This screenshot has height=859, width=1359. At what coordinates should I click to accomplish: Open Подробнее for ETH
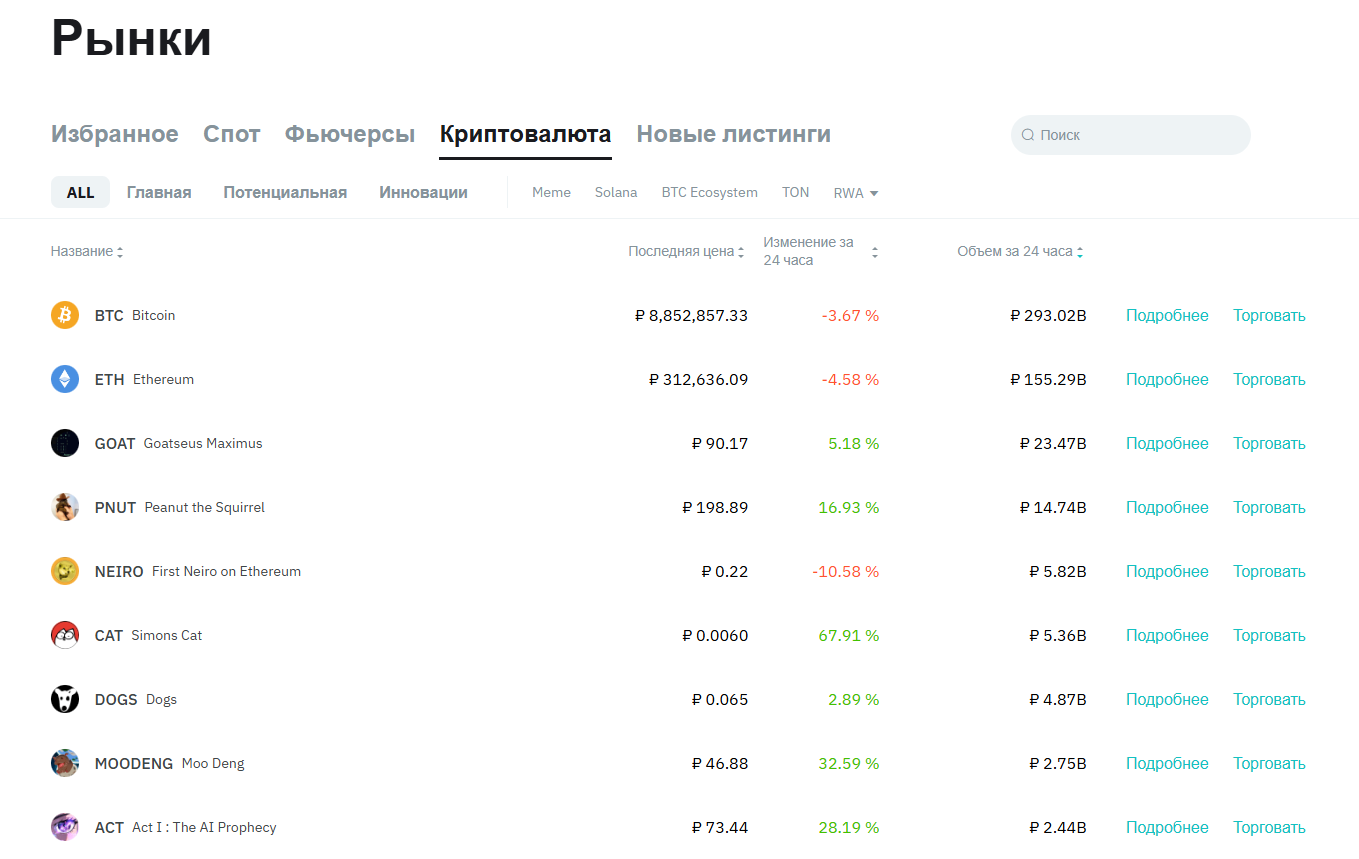click(x=1167, y=379)
